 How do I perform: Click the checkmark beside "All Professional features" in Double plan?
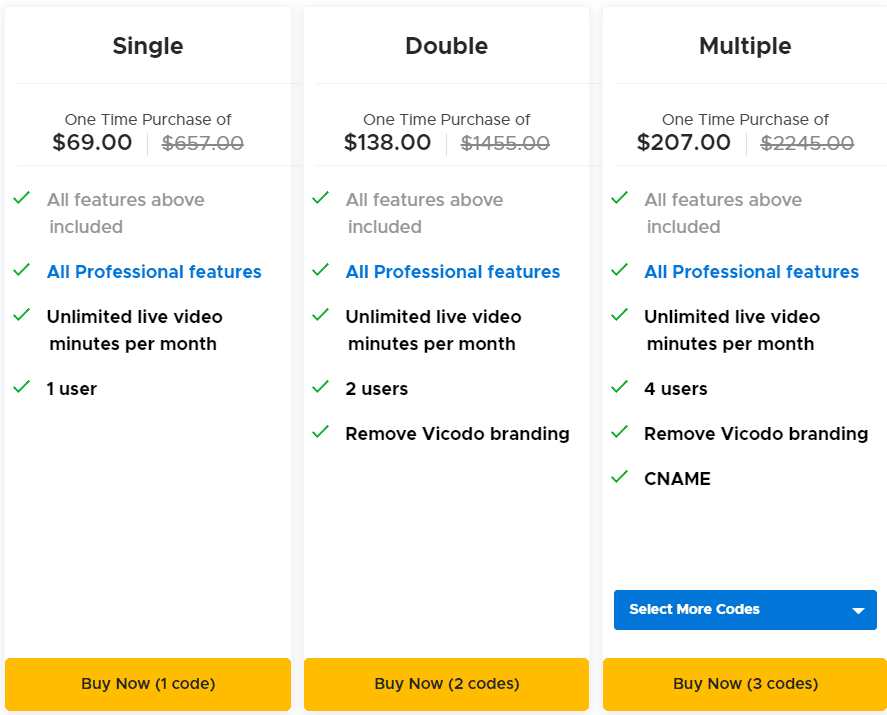[x=320, y=272]
